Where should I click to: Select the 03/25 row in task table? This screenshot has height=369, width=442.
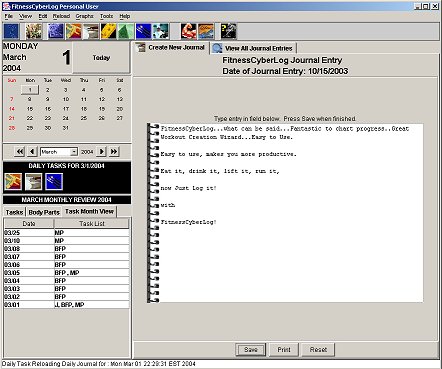(66, 233)
